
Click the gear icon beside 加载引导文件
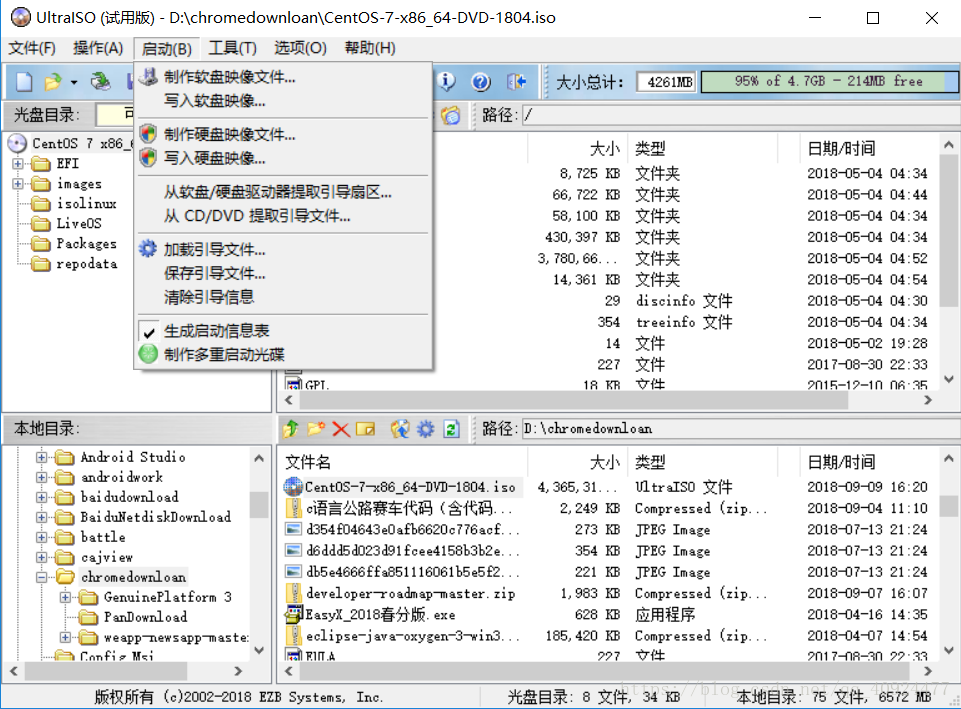148,249
